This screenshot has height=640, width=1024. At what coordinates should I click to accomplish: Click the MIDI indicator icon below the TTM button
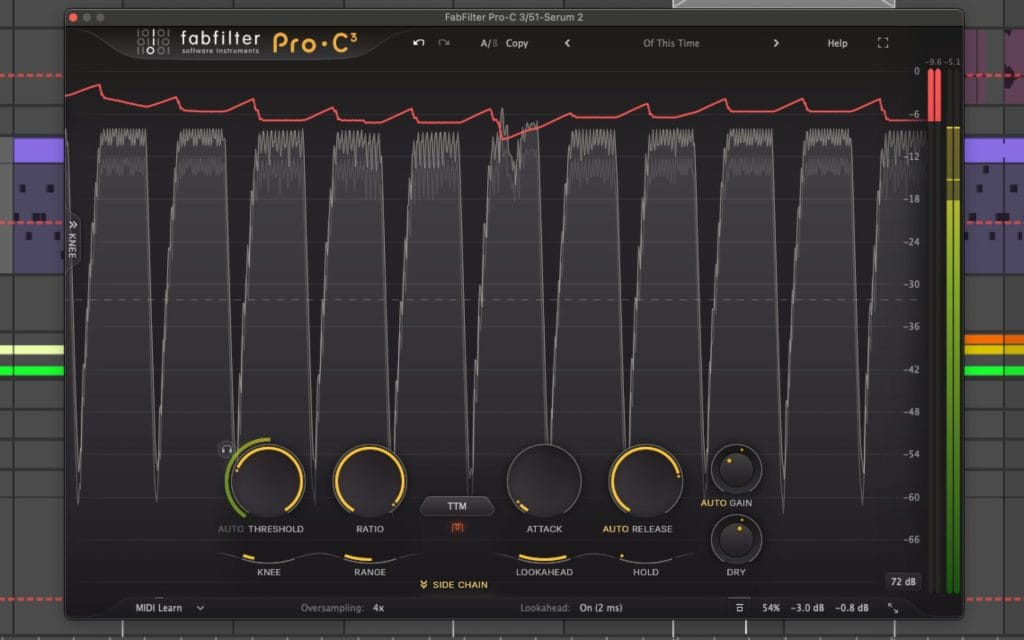click(x=457, y=527)
